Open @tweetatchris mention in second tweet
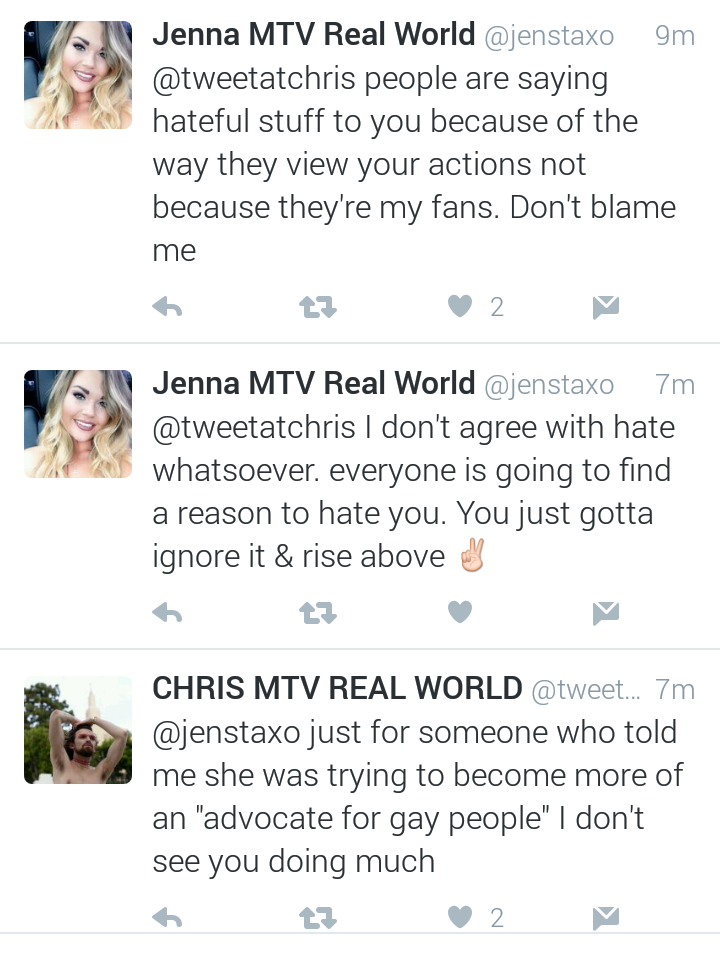This screenshot has width=720, height=960. (x=254, y=428)
